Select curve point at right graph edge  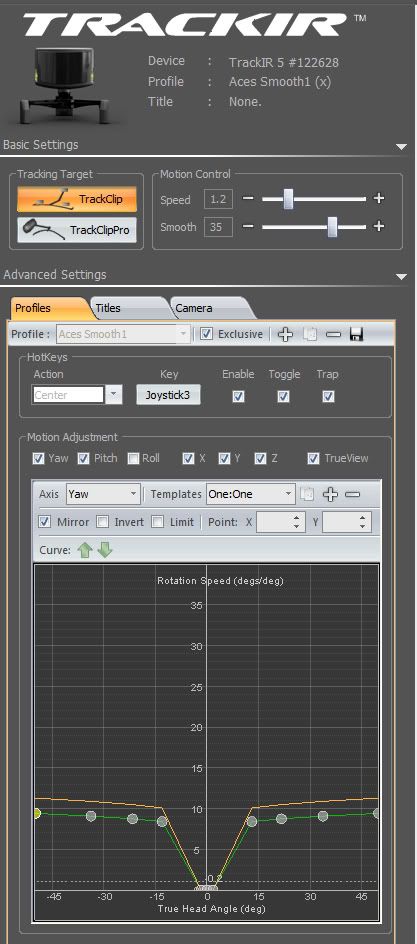[377, 813]
